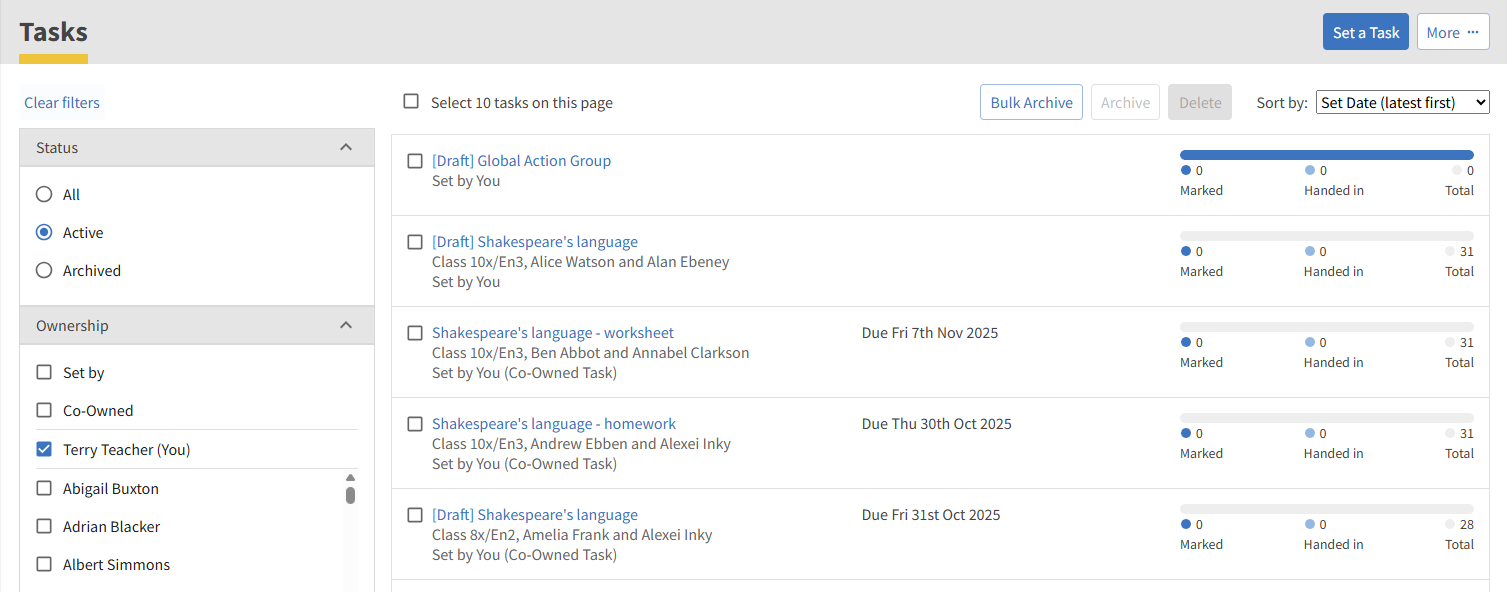Tick the Co-Owned ownership checkbox
The height and width of the screenshot is (592, 1507).
tap(44, 410)
